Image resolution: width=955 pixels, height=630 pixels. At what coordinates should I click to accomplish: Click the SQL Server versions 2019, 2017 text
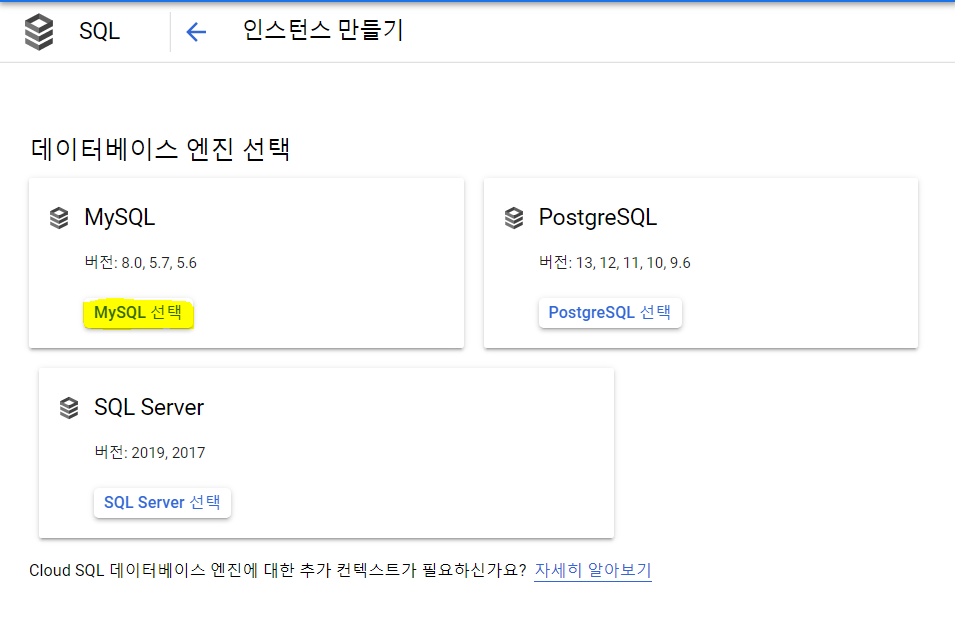click(150, 453)
